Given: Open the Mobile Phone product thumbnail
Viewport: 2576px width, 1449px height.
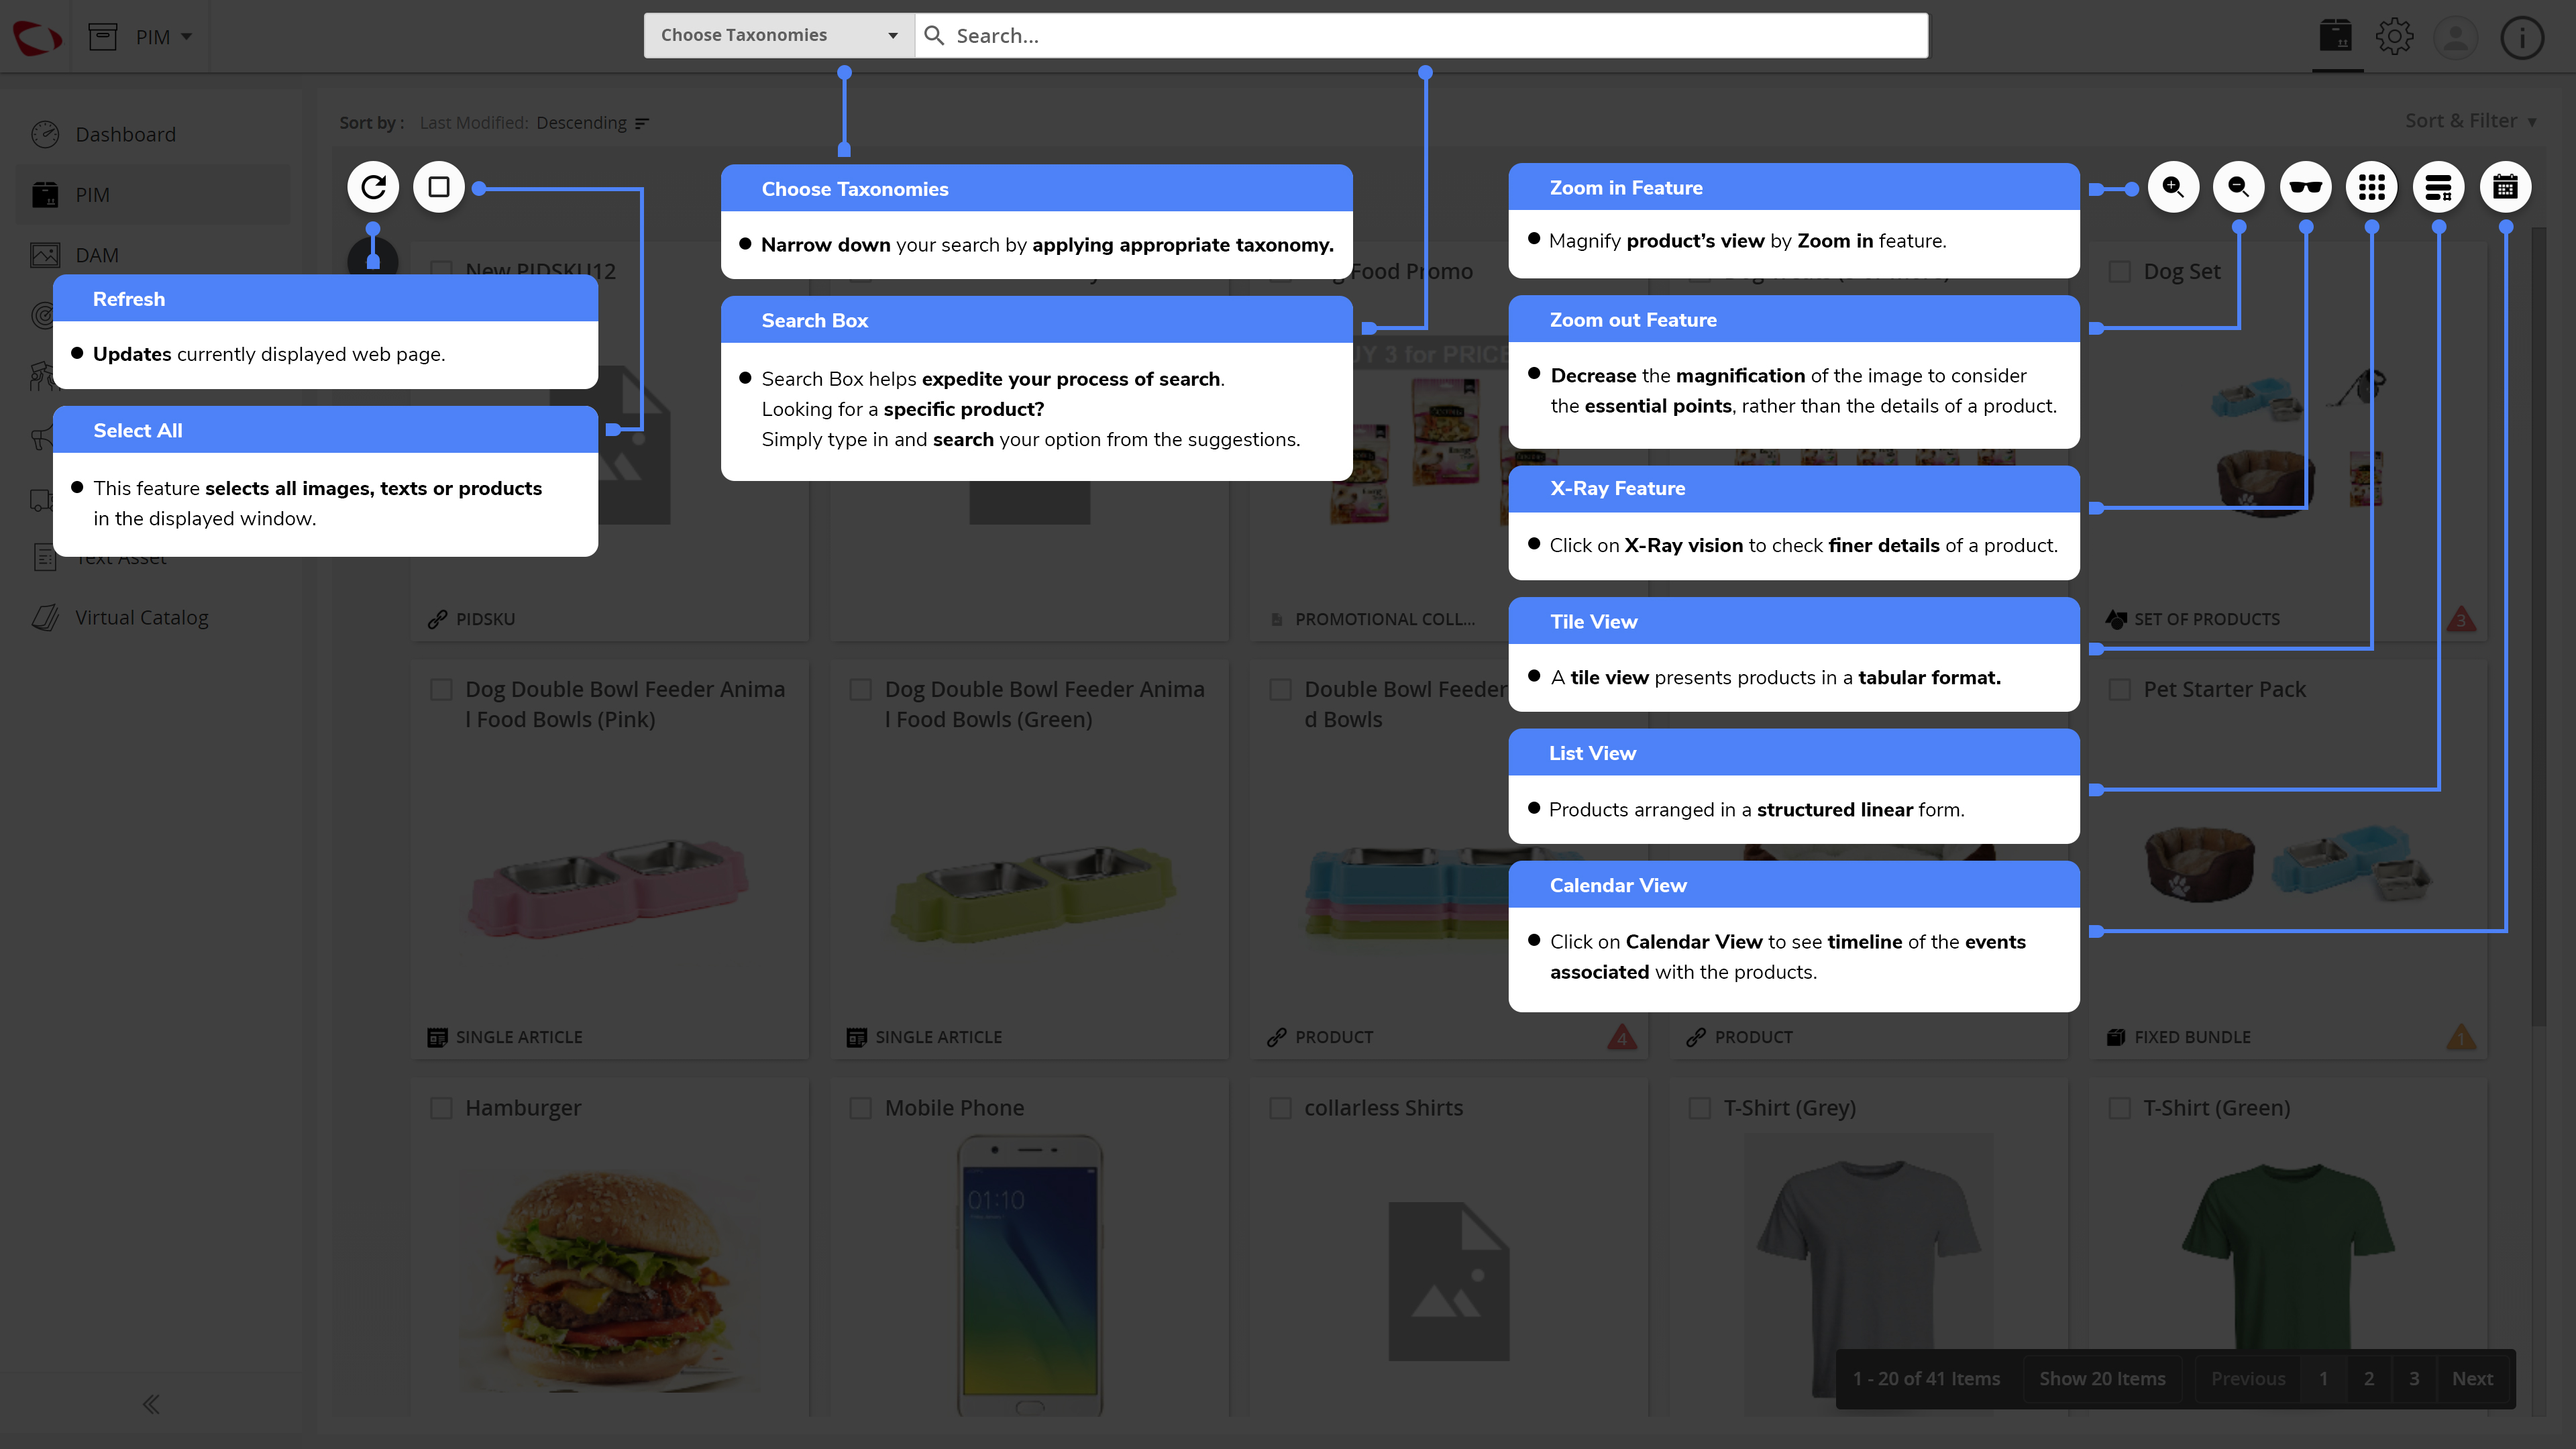Looking at the screenshot, I should (1030, 1275).
